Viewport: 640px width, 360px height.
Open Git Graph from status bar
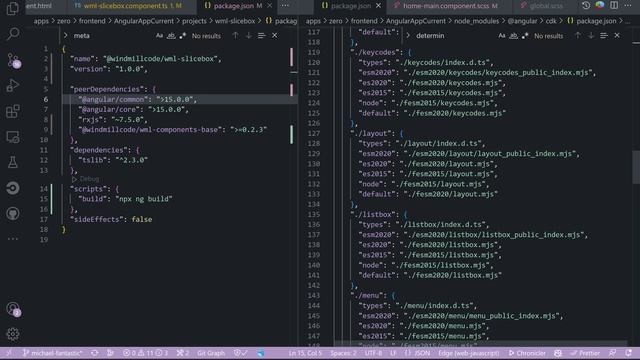coord(211,353)
